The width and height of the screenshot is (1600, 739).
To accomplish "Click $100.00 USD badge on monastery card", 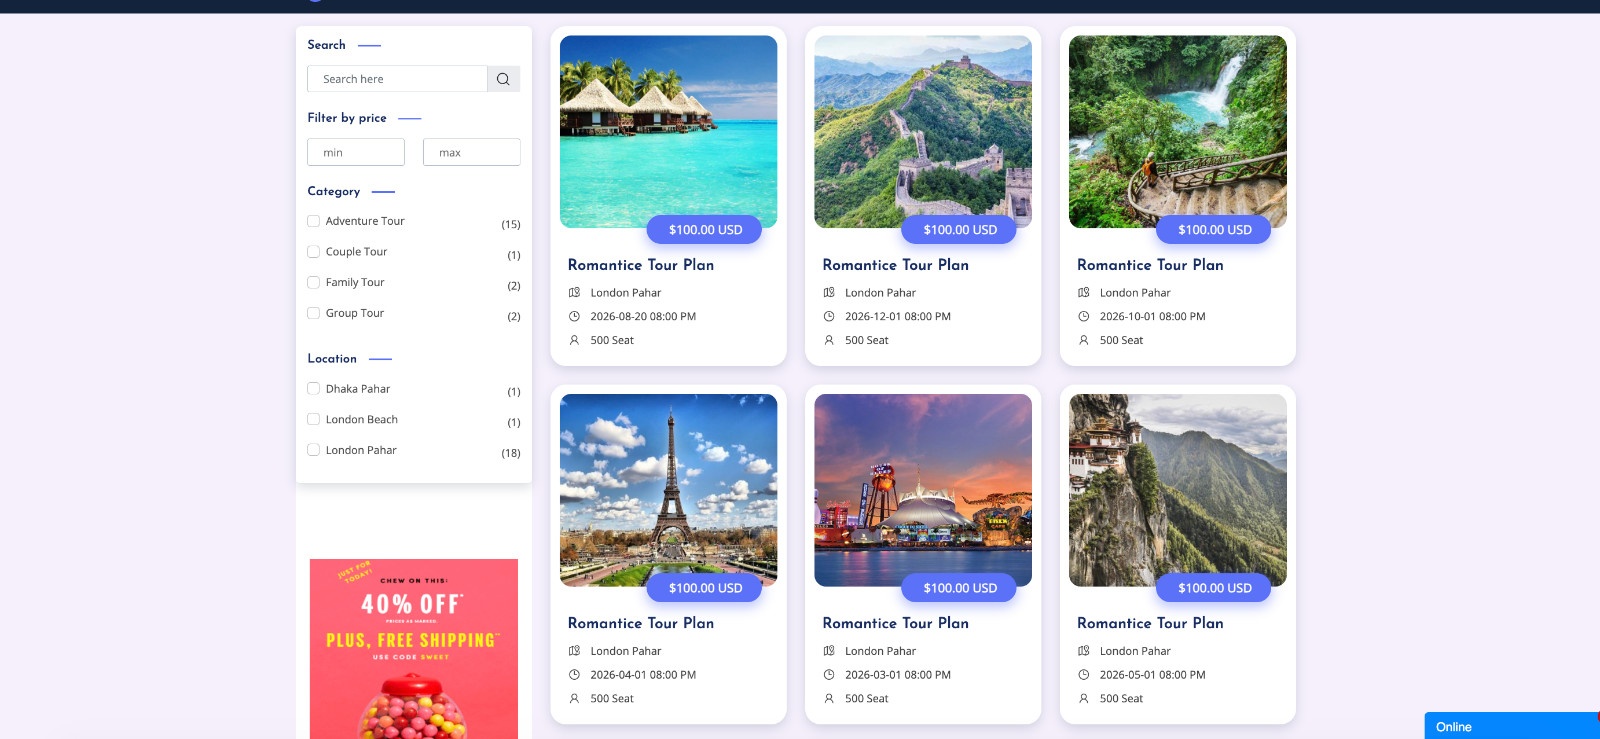I will tap(1214, 588).
